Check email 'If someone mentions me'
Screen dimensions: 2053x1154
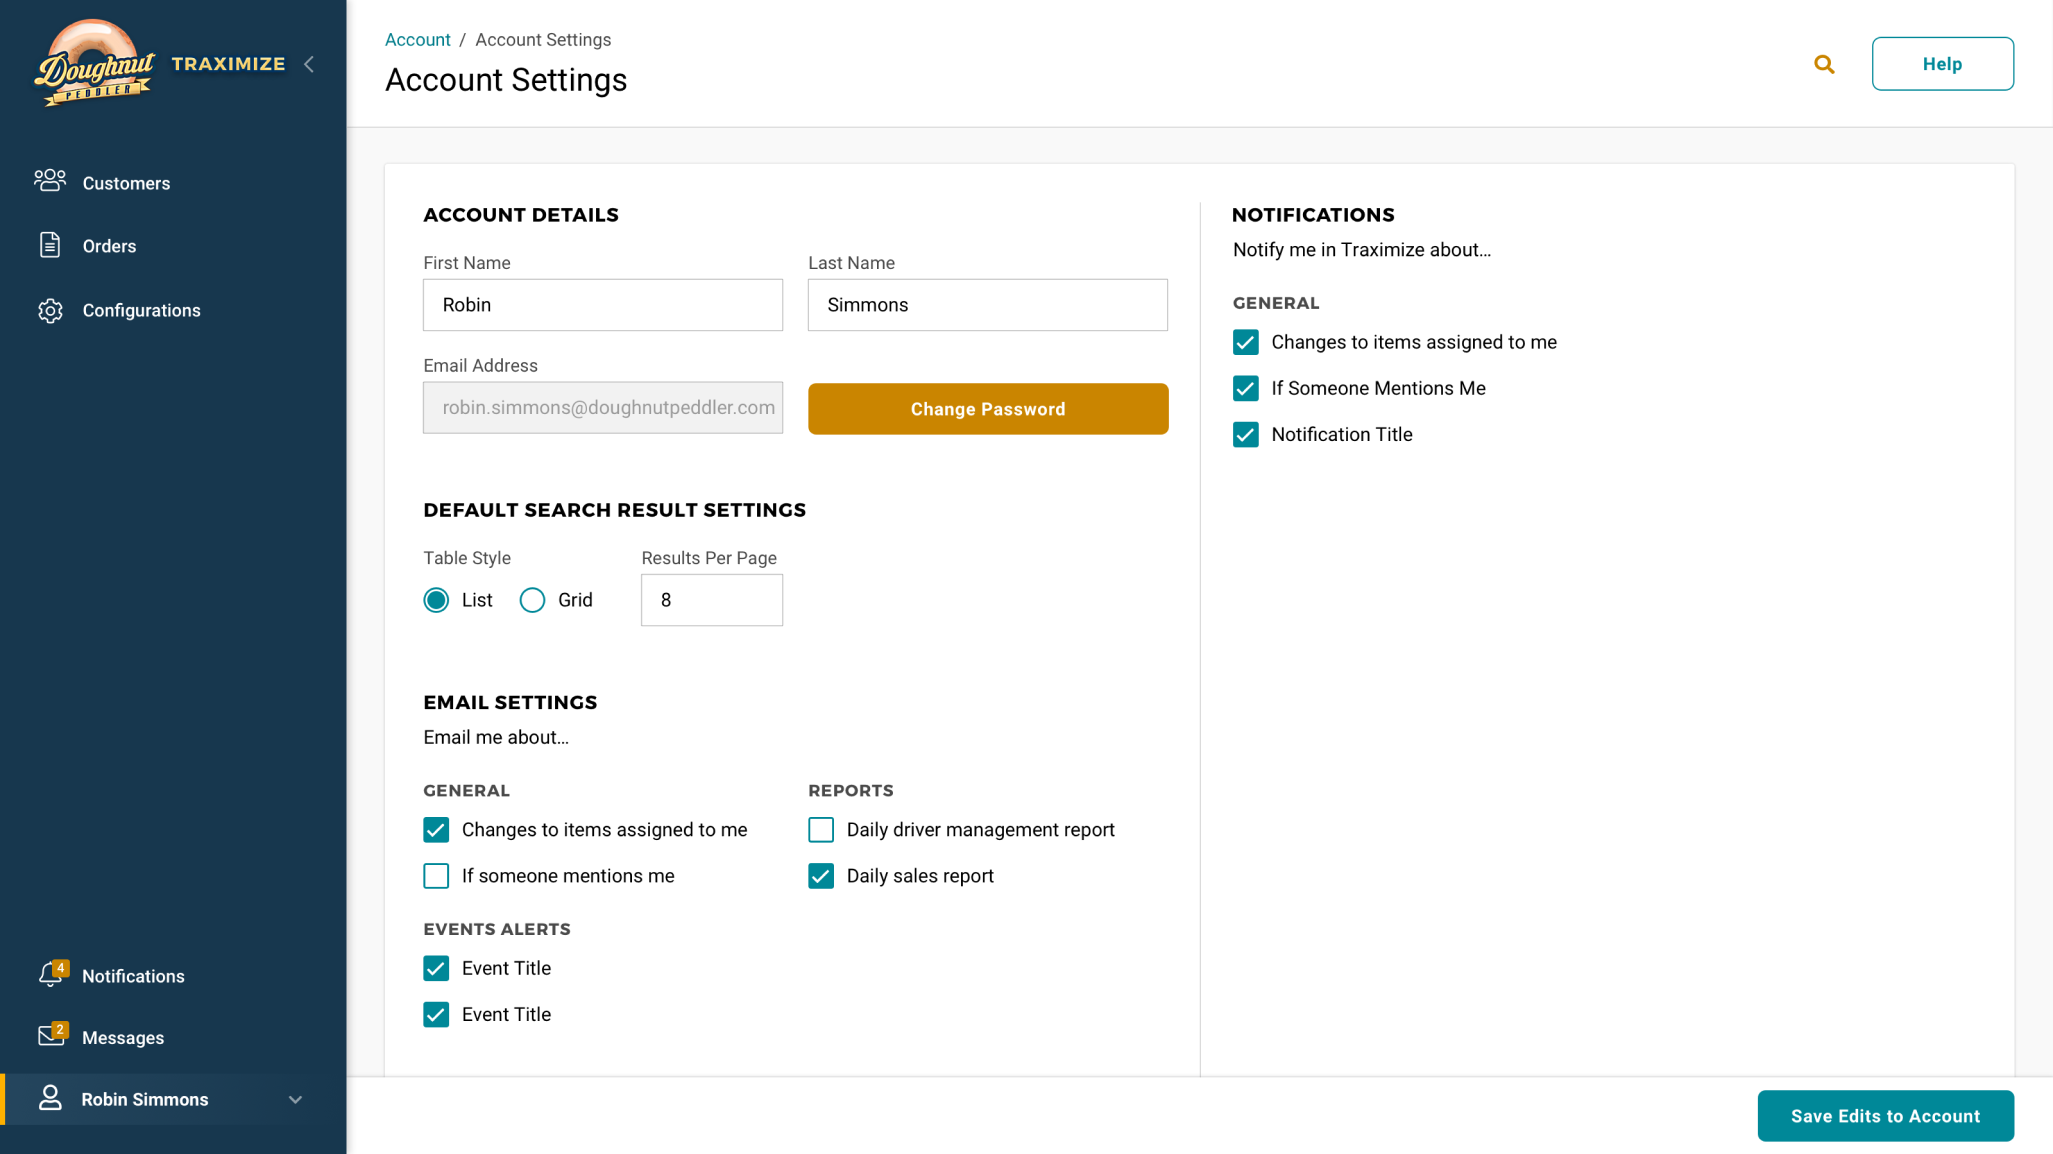click(436, 876)
